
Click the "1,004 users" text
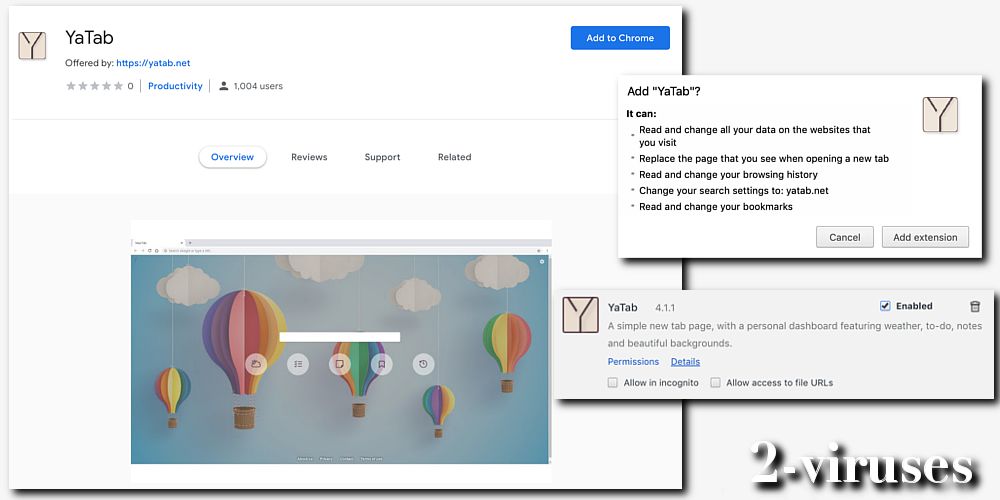click(x=258, y=86)
